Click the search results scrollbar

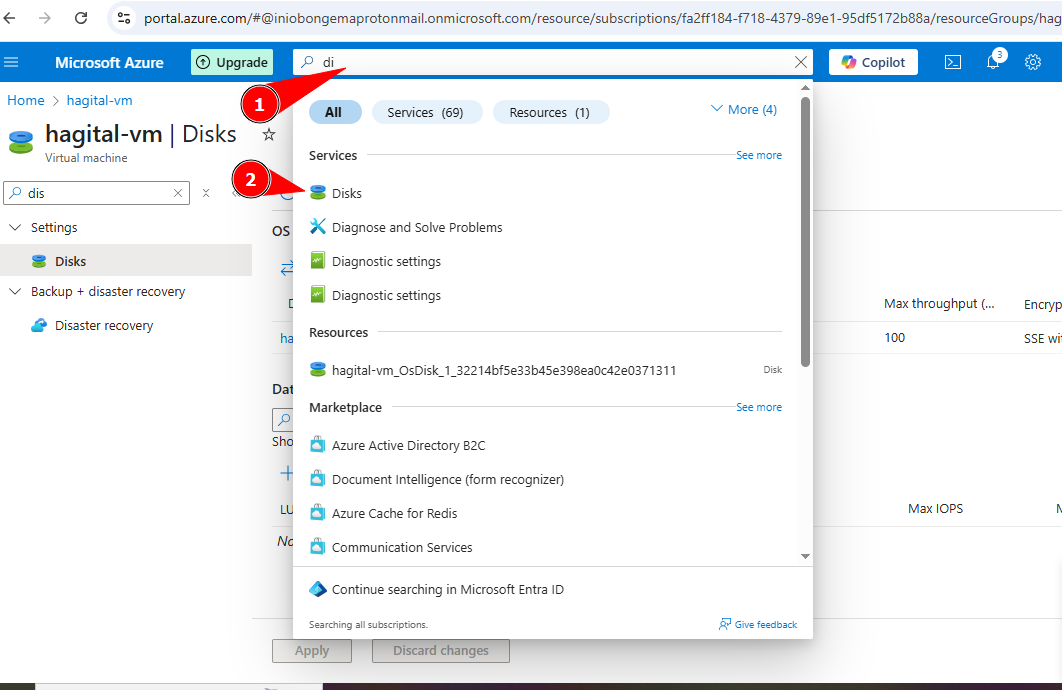pos(805,232)
